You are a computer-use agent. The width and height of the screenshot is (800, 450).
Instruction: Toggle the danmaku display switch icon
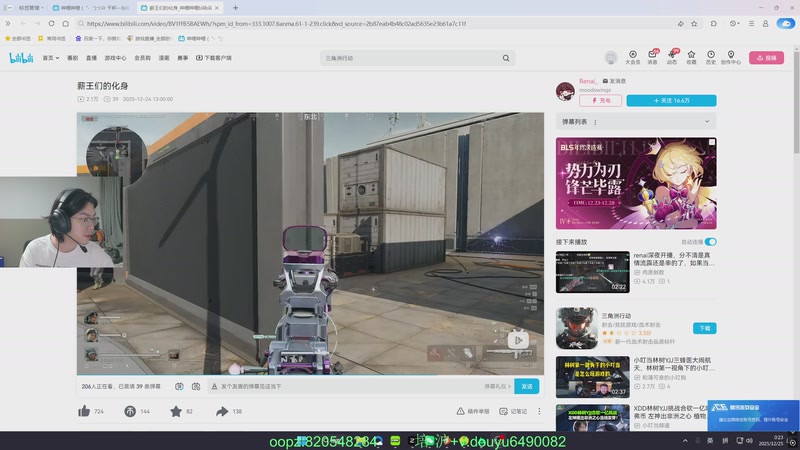point(179,387)
